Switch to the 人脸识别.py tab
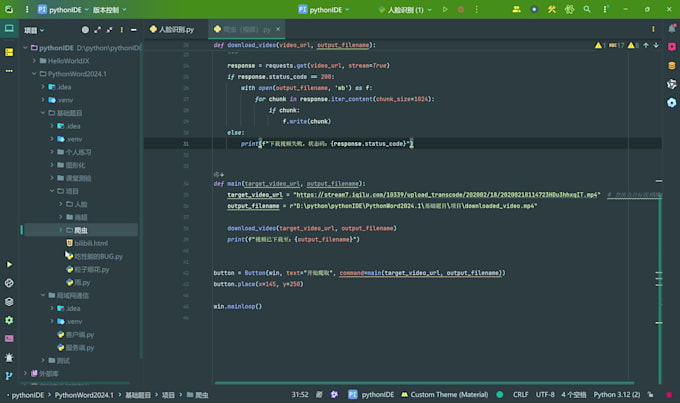This screenshot has height=403, width=680. (176, 30)
